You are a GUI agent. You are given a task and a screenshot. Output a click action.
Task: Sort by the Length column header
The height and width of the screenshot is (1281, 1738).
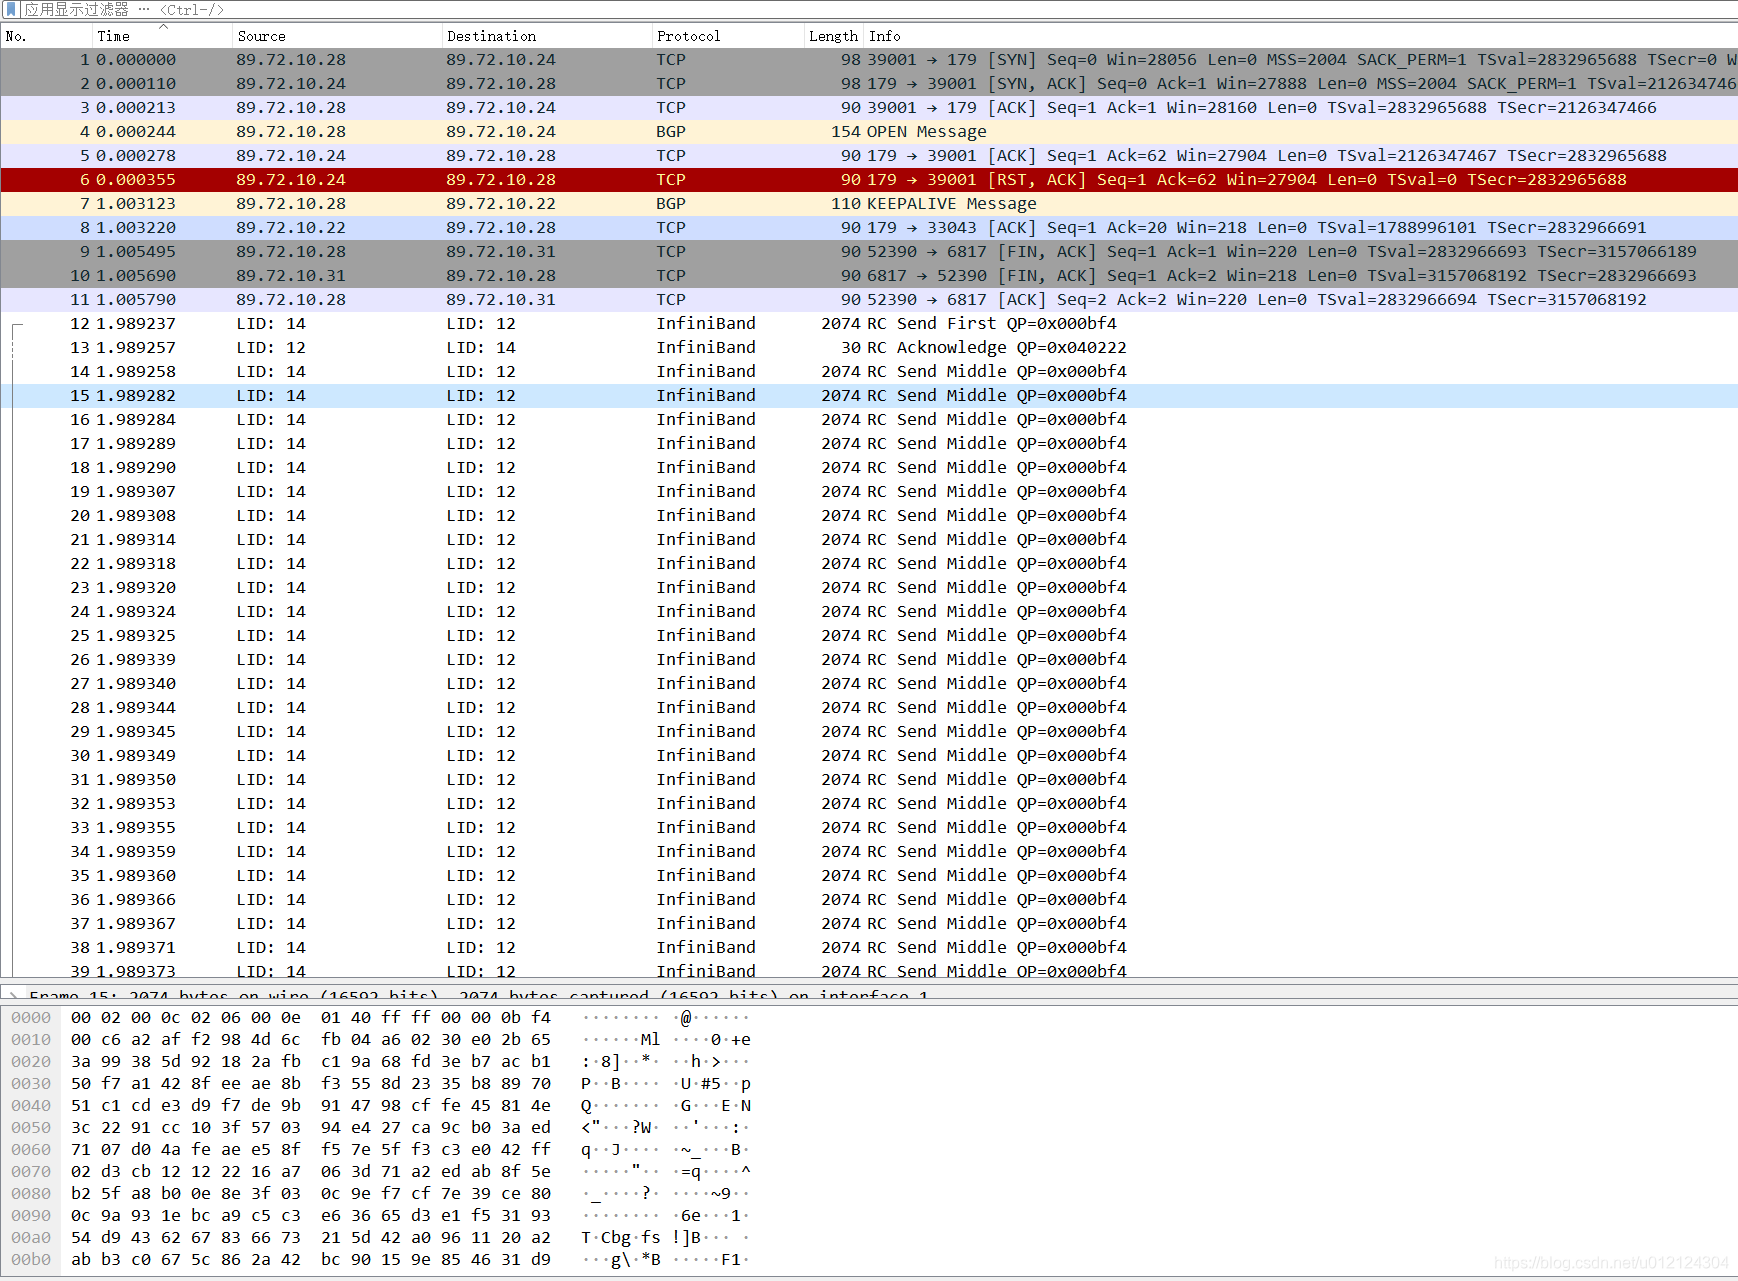pos(833,36)
